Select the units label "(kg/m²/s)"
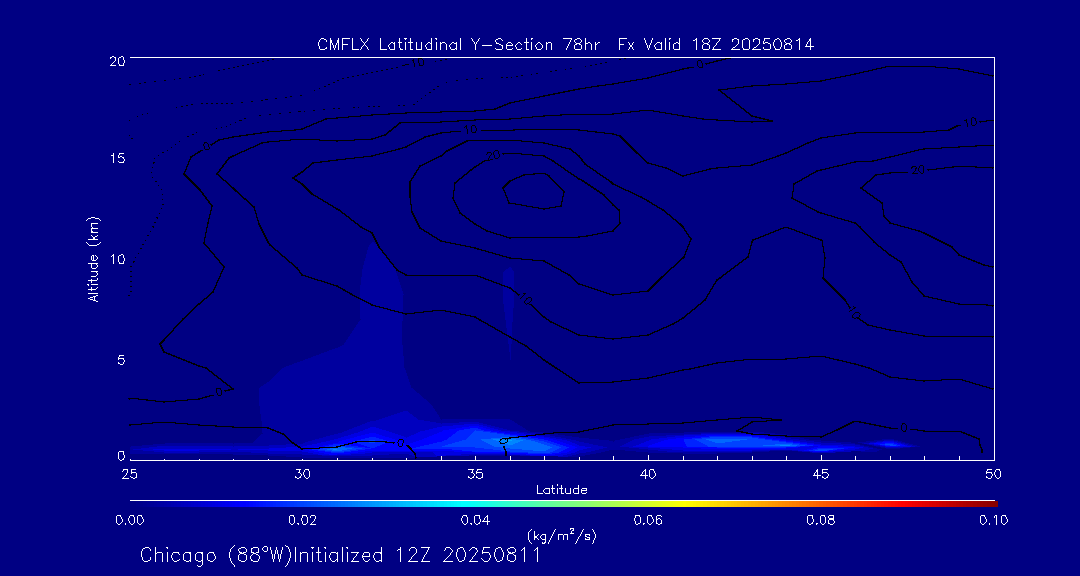 pyautogui.click(x=560, y=535)
